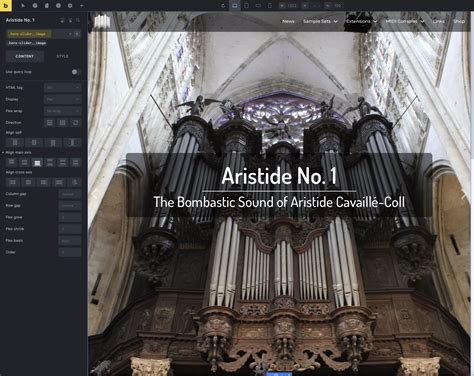
Task: Open the HTML tag dropdown
Action: pos(63,88)
